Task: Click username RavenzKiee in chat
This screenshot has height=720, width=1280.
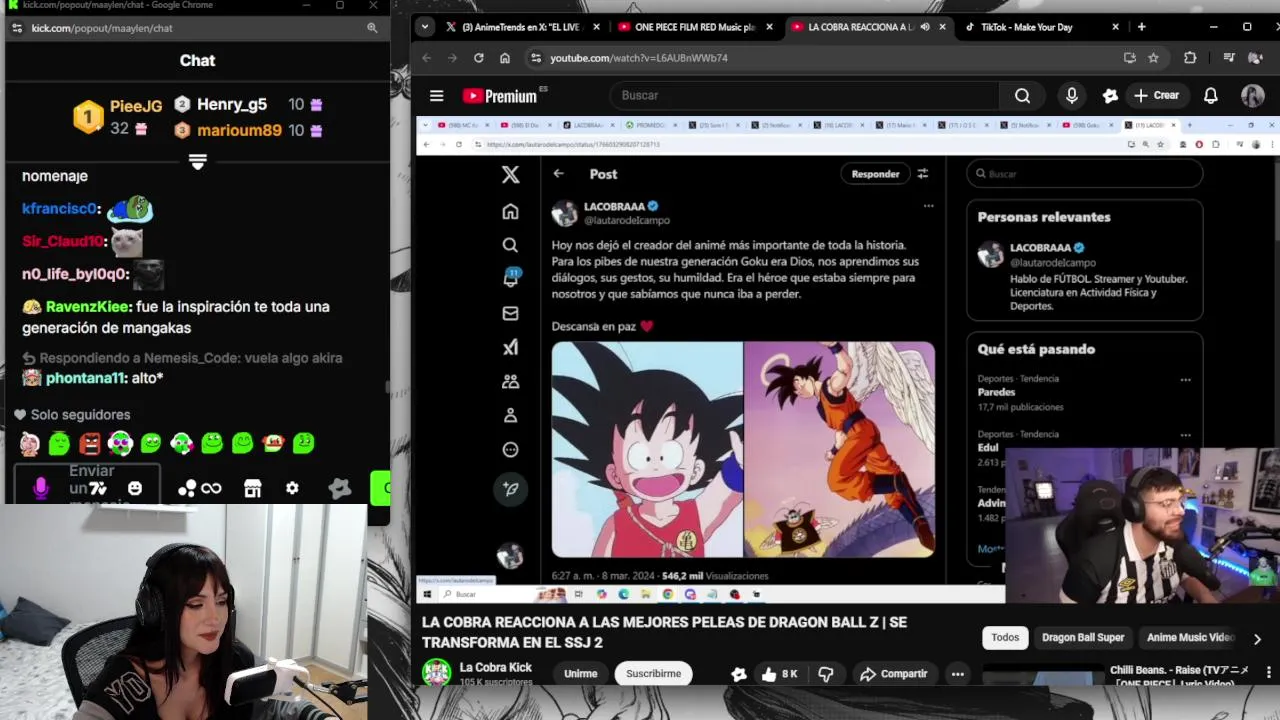Action: pyautogui.click(x=87, y=307)
